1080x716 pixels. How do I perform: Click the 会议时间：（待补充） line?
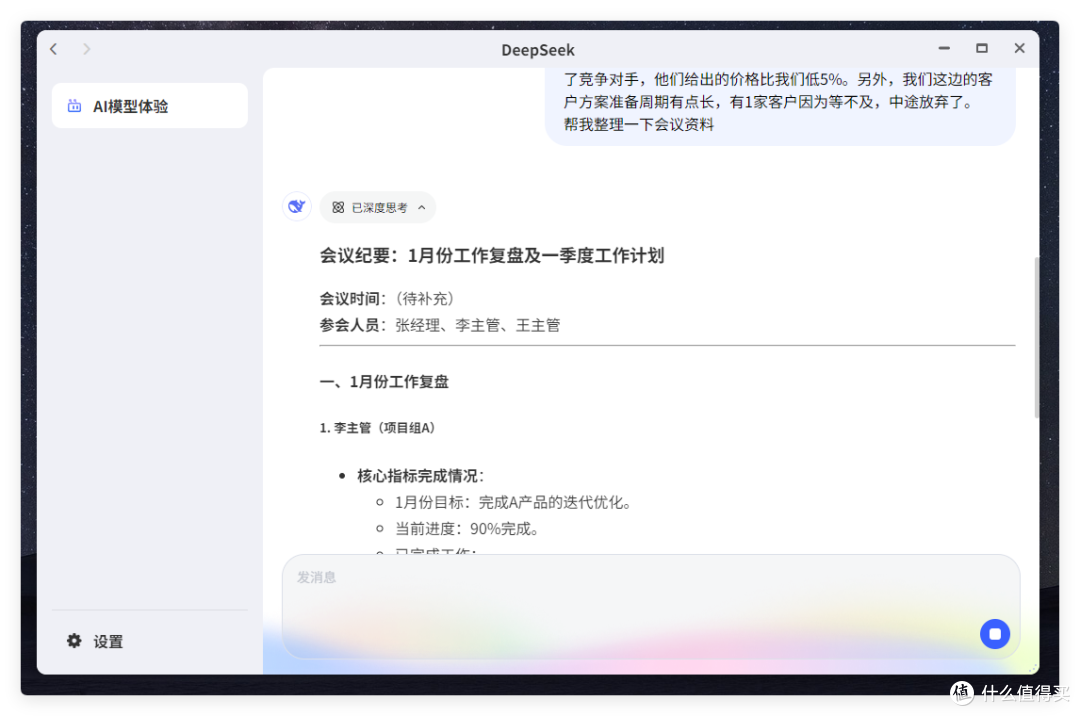click(x=386, y=299)
